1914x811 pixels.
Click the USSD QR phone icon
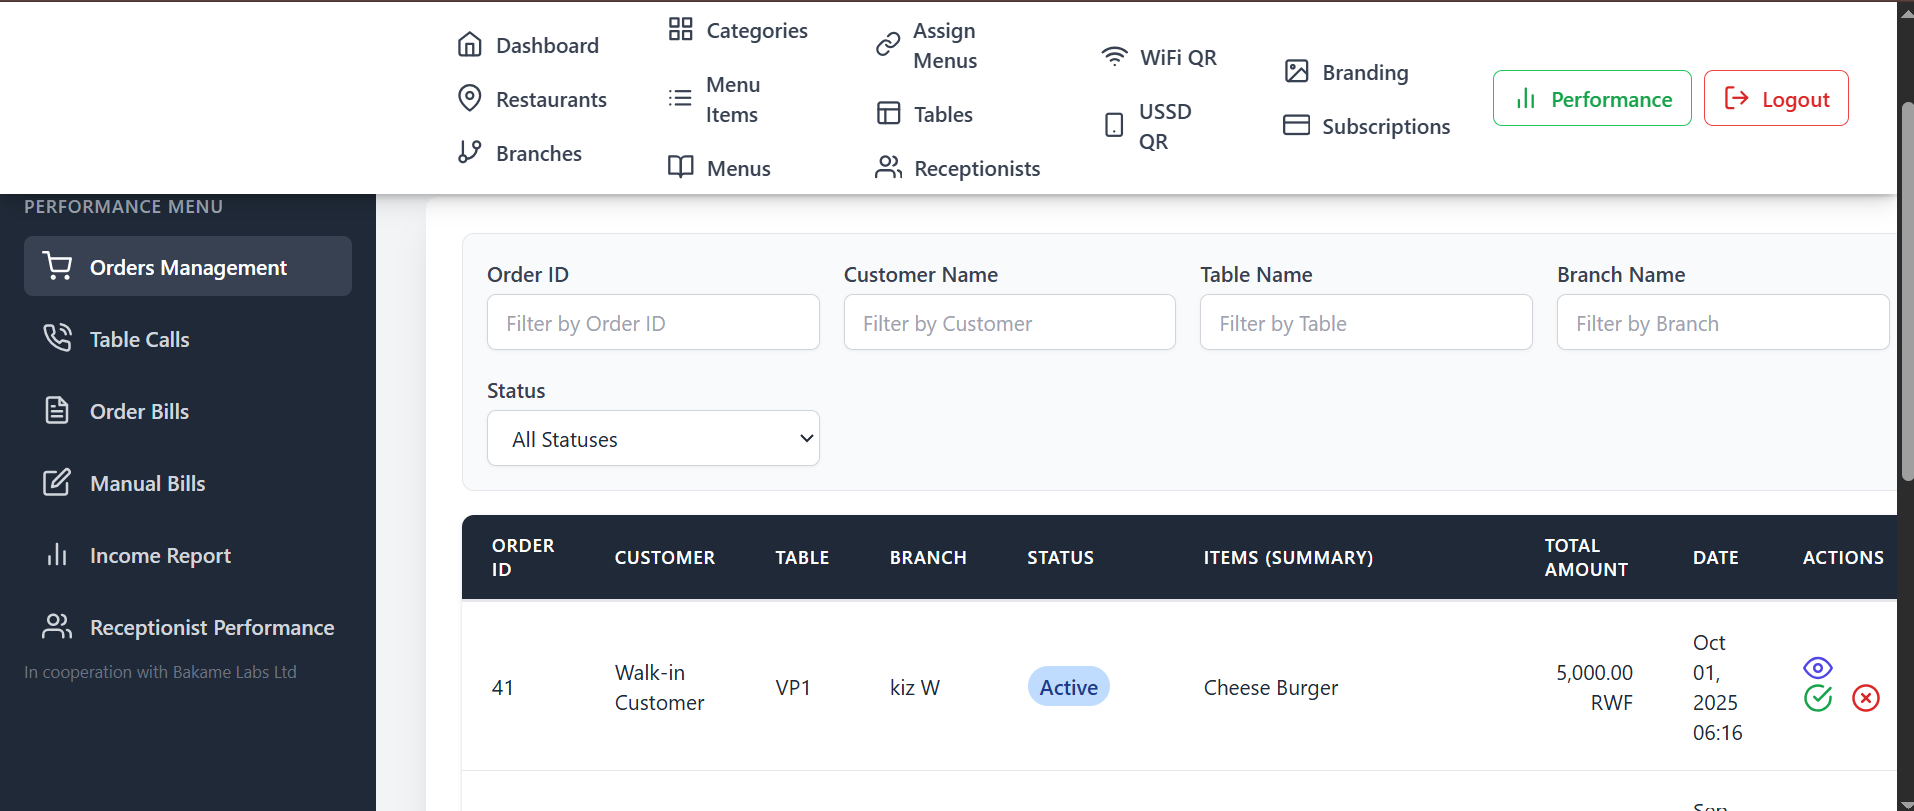click(1113, 126)
